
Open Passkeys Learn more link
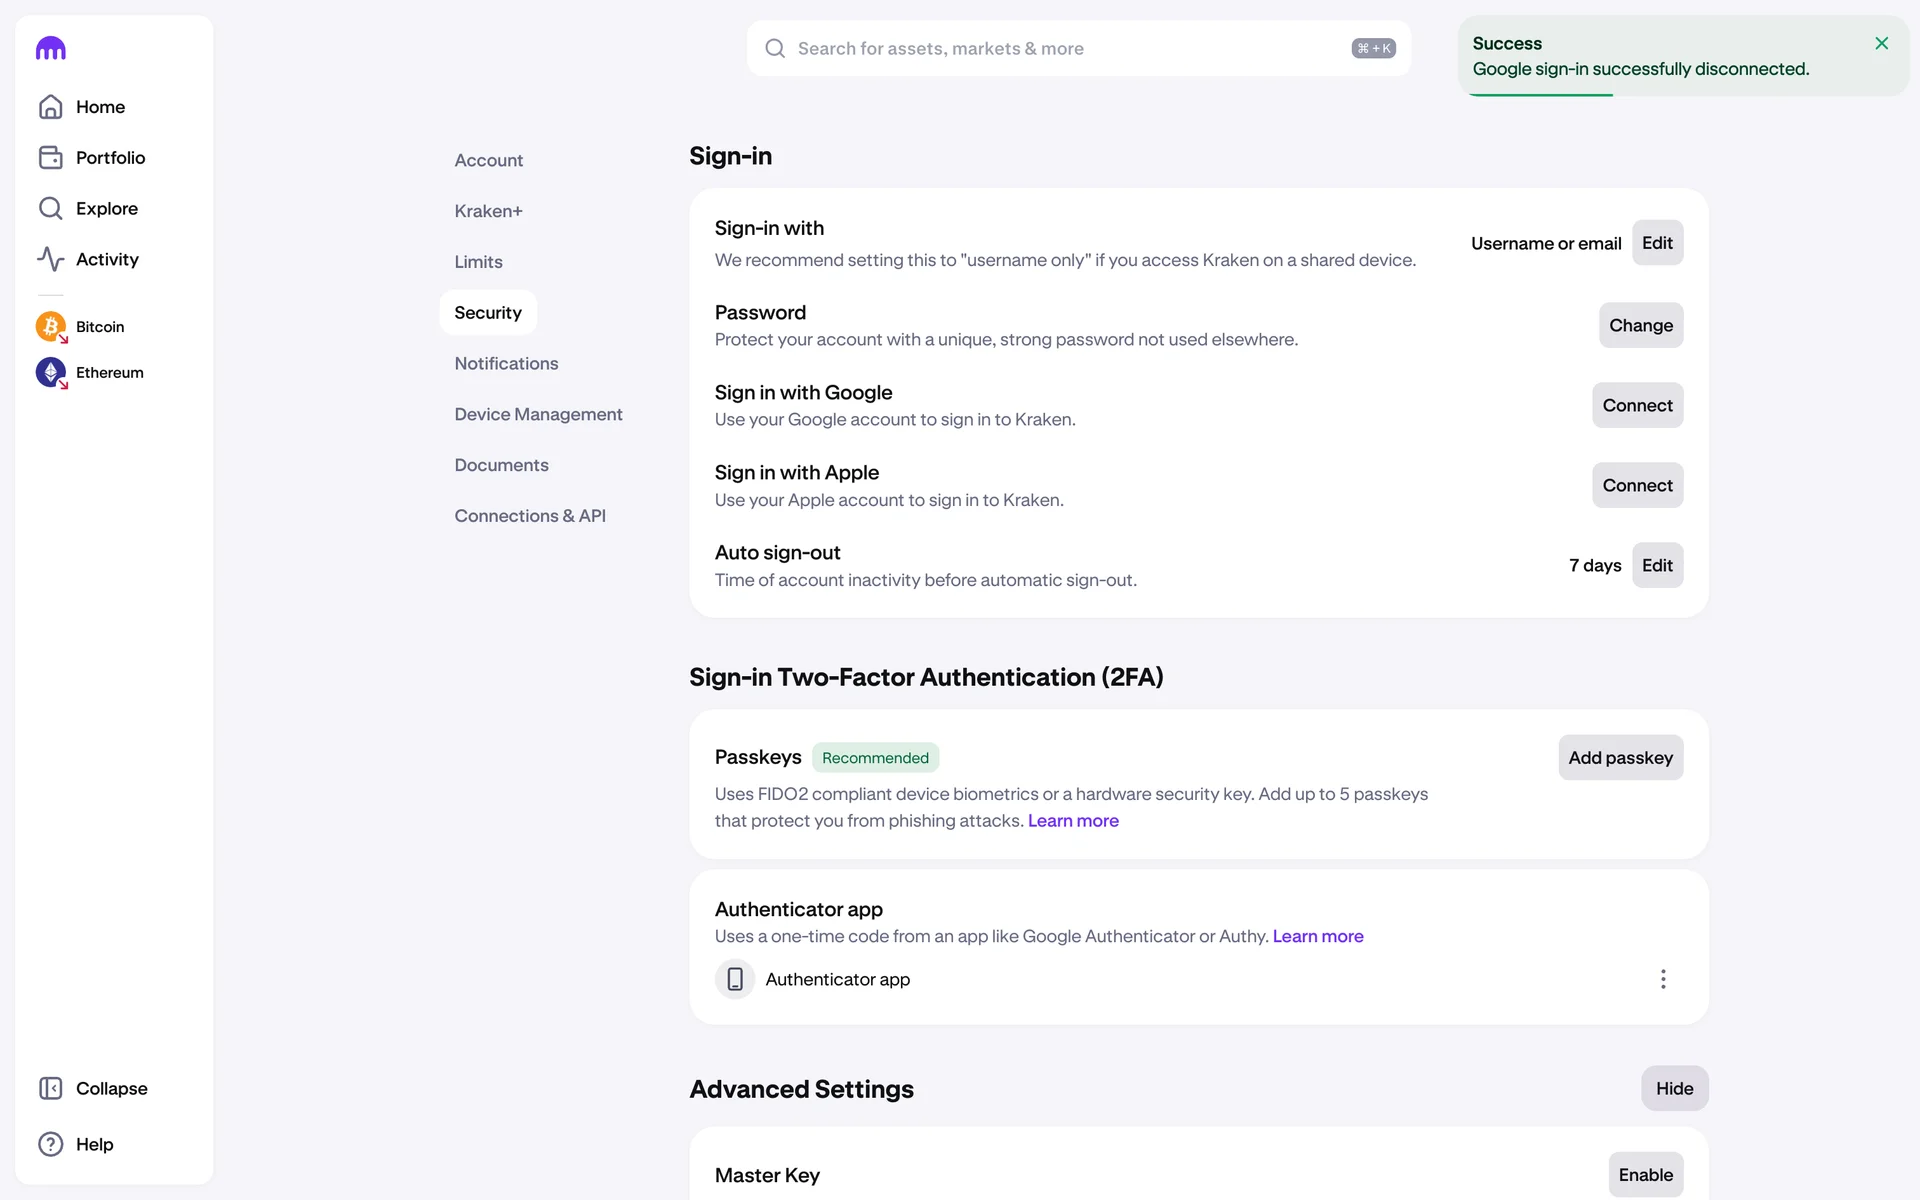click(x=1073, y=821)
